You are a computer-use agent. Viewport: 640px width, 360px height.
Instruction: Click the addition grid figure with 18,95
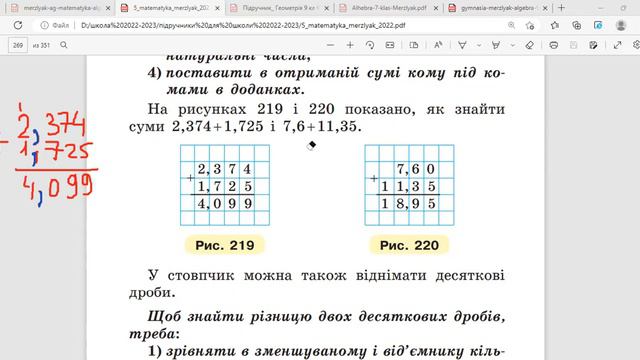pos(409,185)
